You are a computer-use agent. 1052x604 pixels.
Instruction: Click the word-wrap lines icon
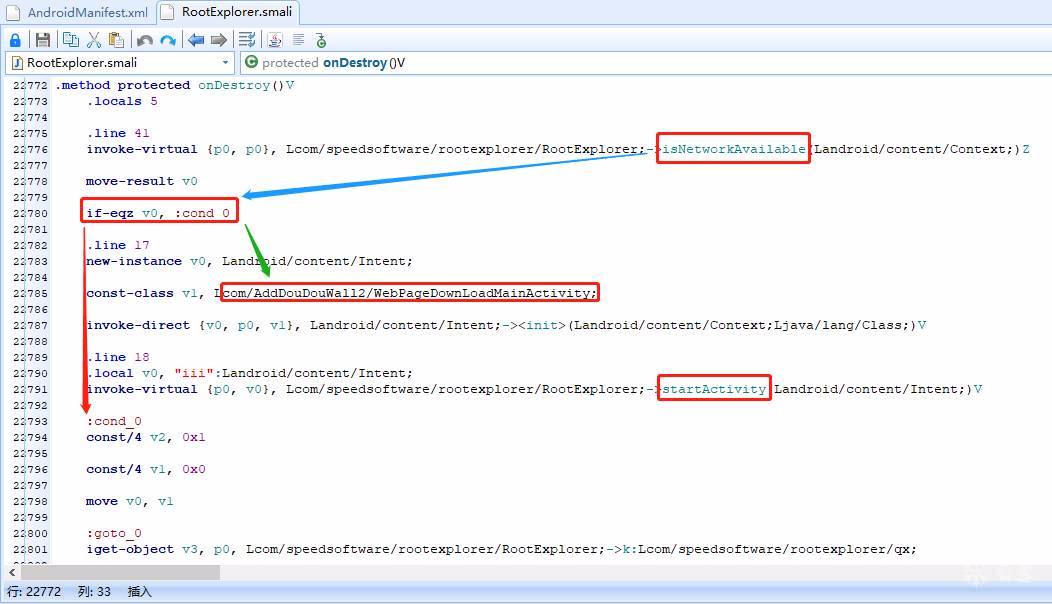[247, 40]
